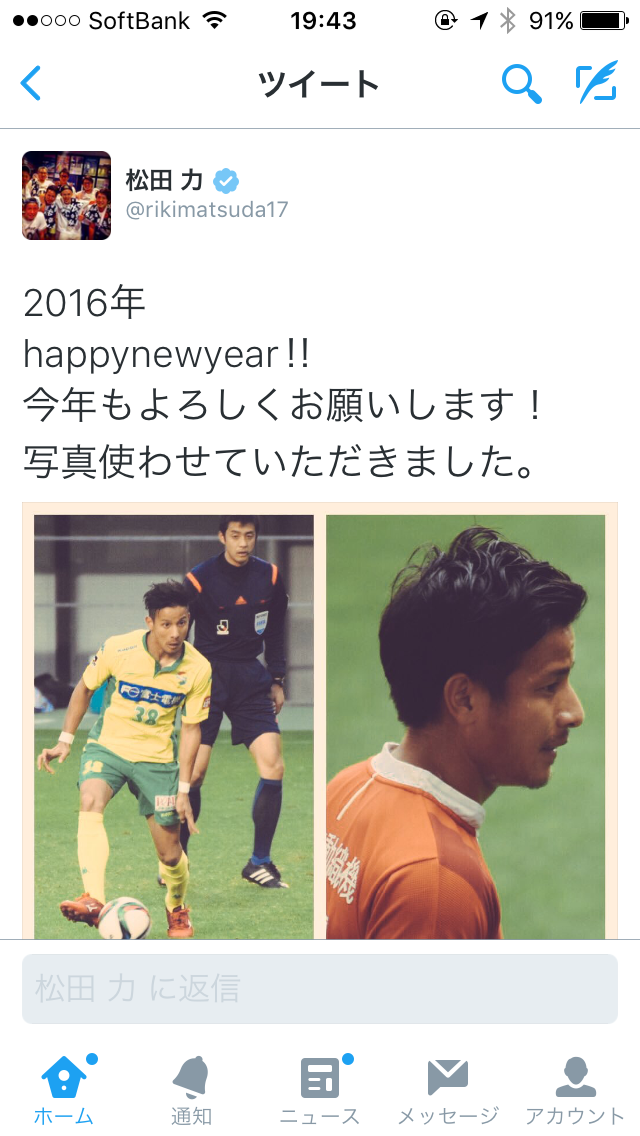Screen dimensions: 640x1136
Task: Switch to the ニュース news tab
Action: (x=320, y=1089)
